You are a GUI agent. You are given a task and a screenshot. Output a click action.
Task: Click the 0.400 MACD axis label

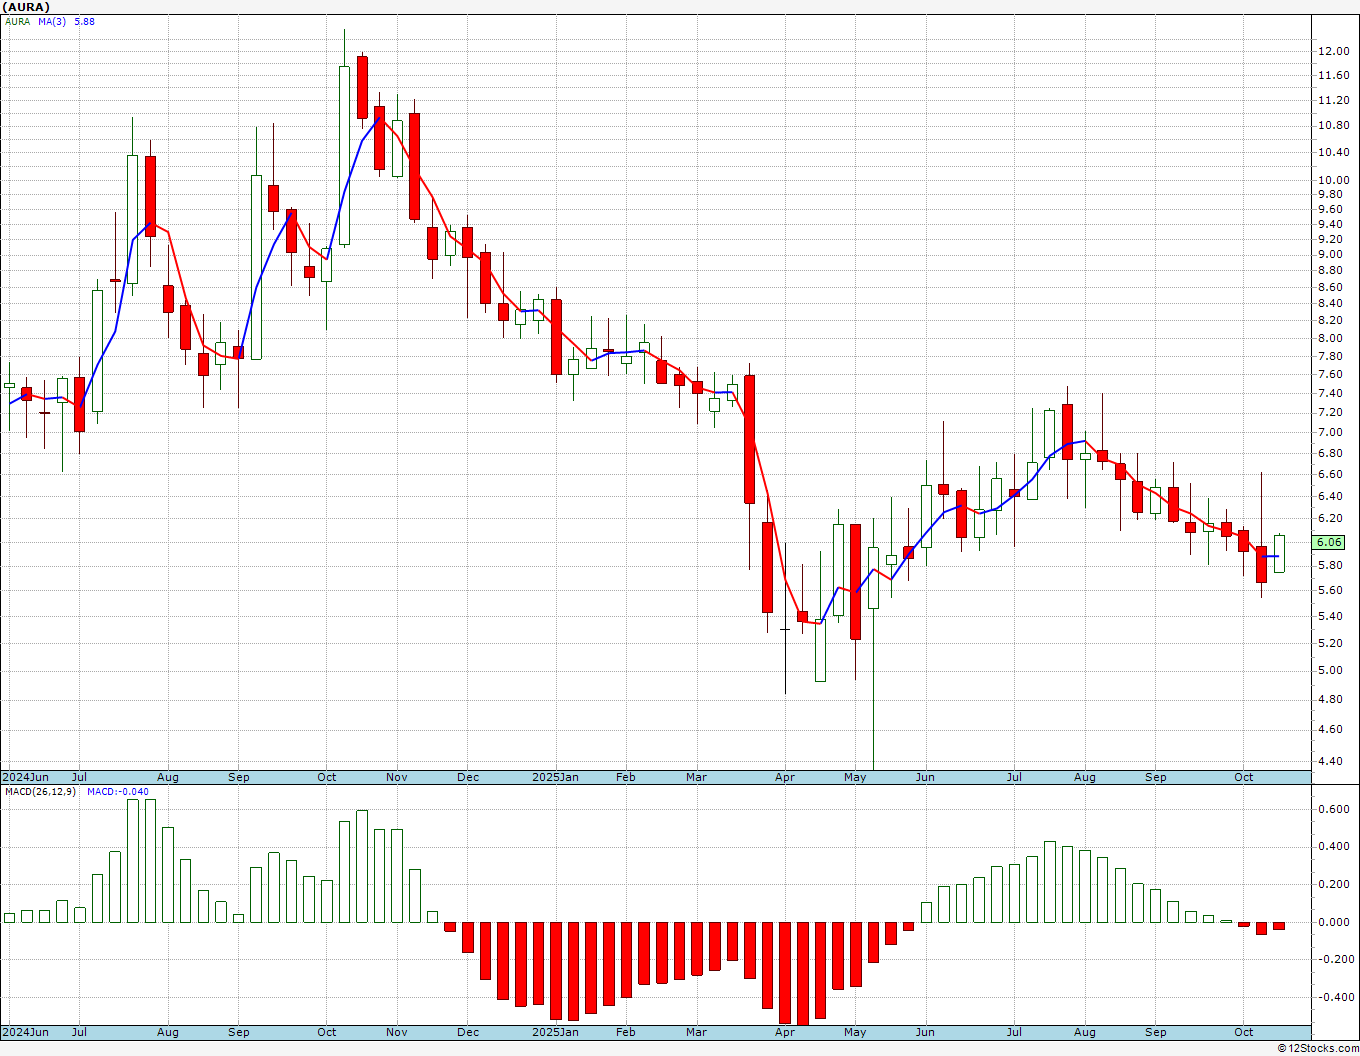click(x=1334, y=846)
